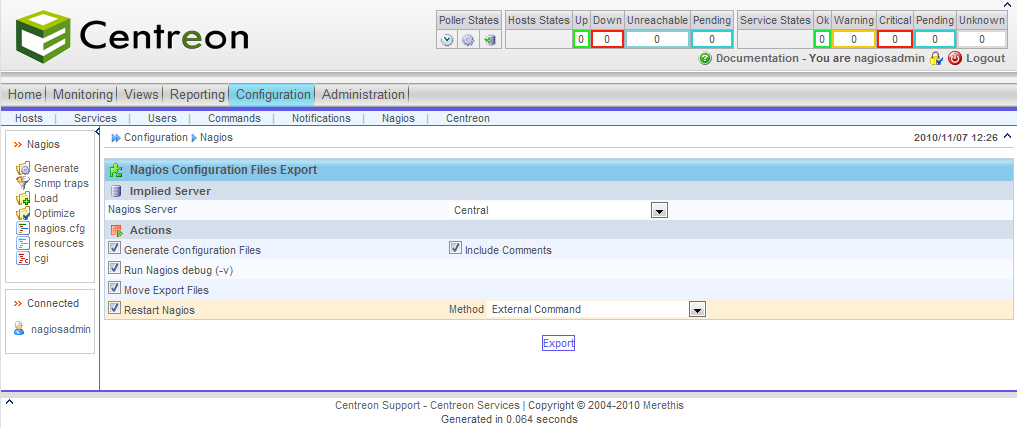Open the Centreon Support footer link
Screen dimensions: 1017x428
pos(377,406)
